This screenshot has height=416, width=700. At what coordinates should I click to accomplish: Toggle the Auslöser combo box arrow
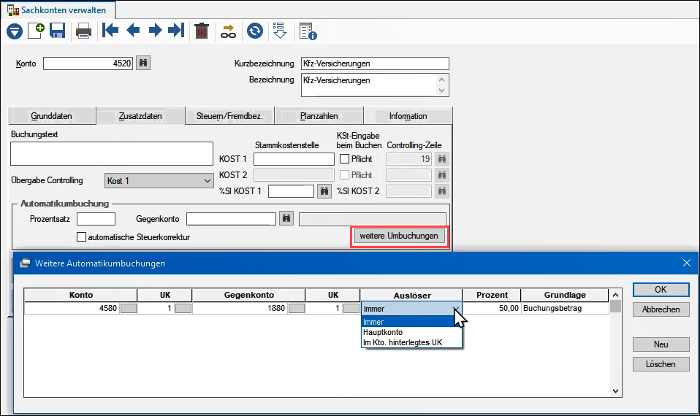(456, 309)
